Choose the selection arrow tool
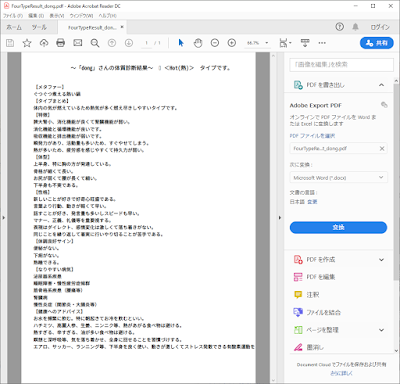Image resolution: width=400 pixels, height=384 pixels. pos(181,43)
